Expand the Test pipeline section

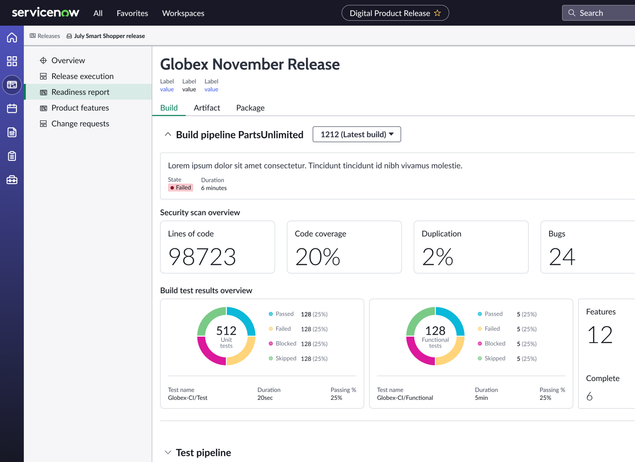(168, 452)
